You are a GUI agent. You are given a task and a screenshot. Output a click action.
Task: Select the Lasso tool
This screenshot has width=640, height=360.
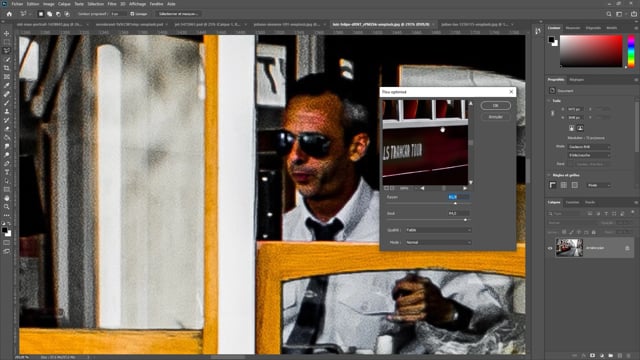click(x=7, y=51)
